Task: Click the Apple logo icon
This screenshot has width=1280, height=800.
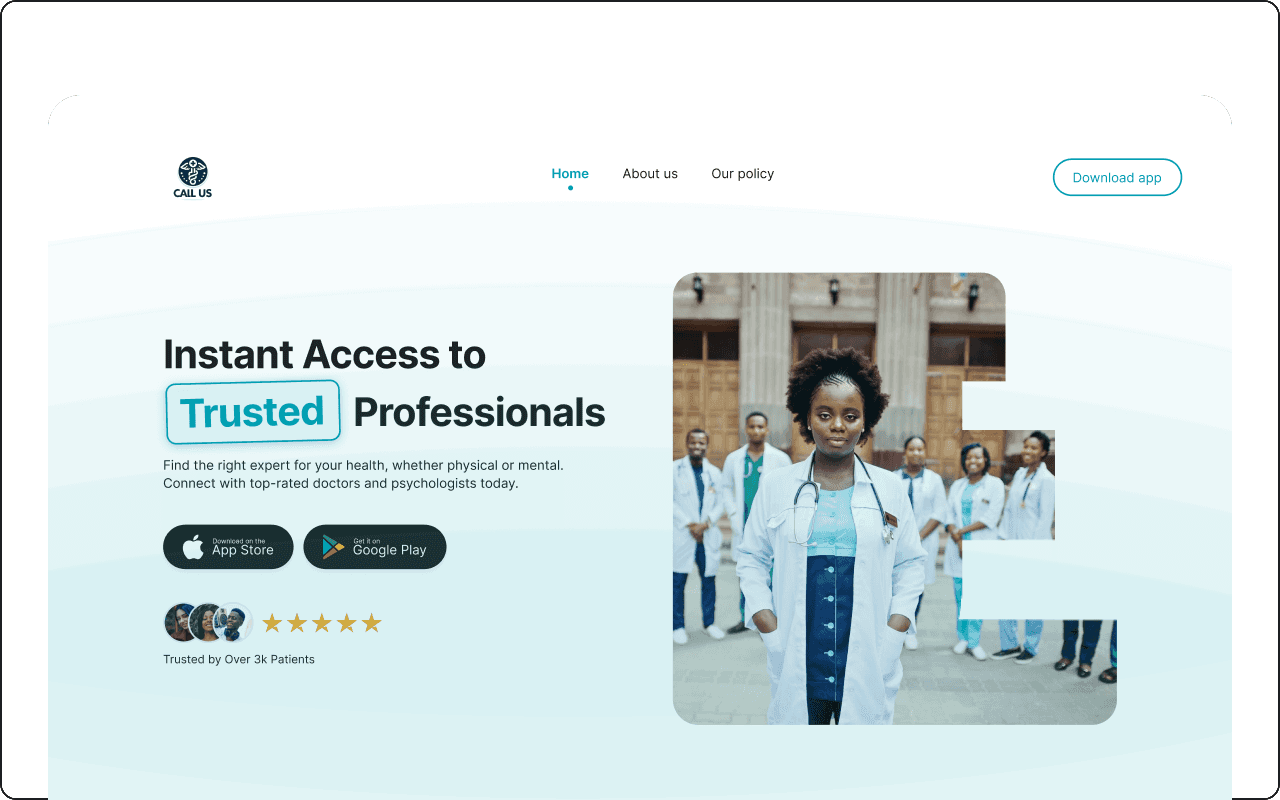Action: [193, 547]
